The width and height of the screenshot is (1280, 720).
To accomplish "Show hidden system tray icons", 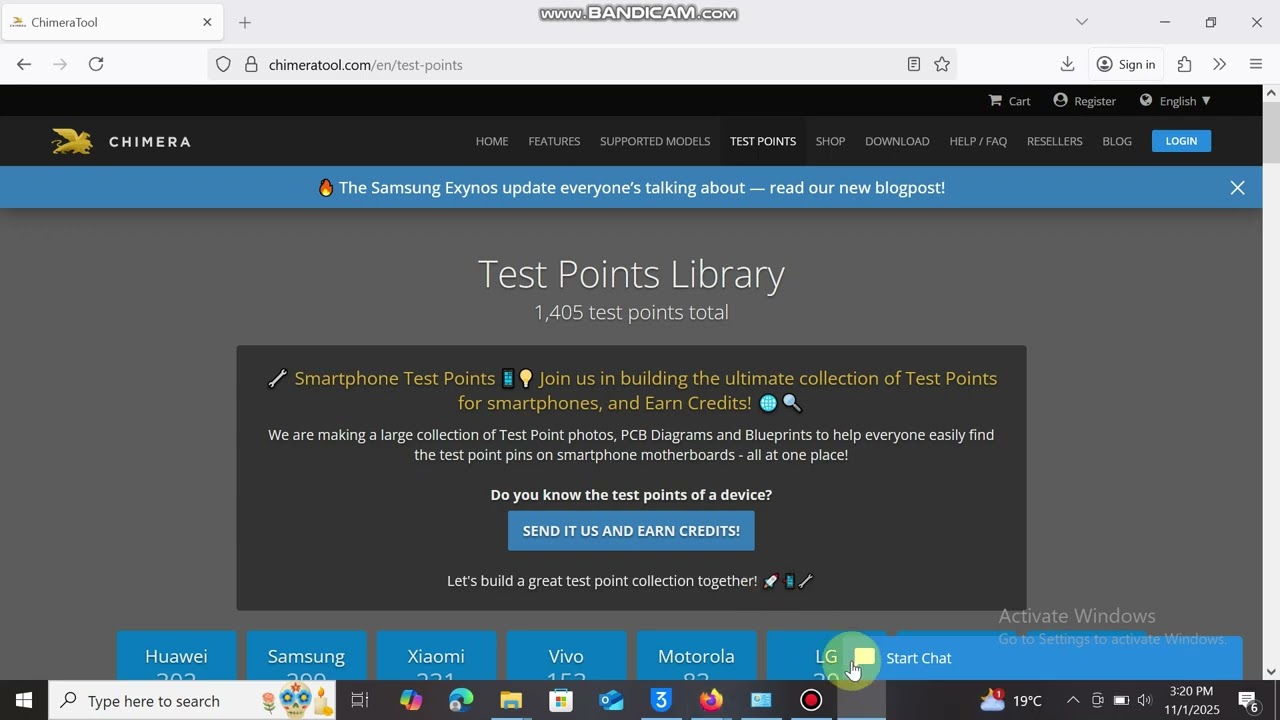I will (1072, 700).
